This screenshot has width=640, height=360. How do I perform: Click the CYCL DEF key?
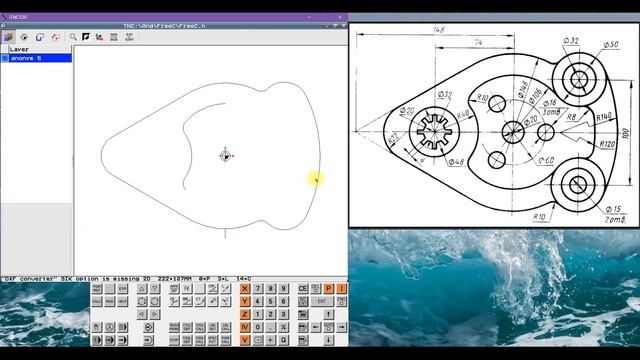187,327
